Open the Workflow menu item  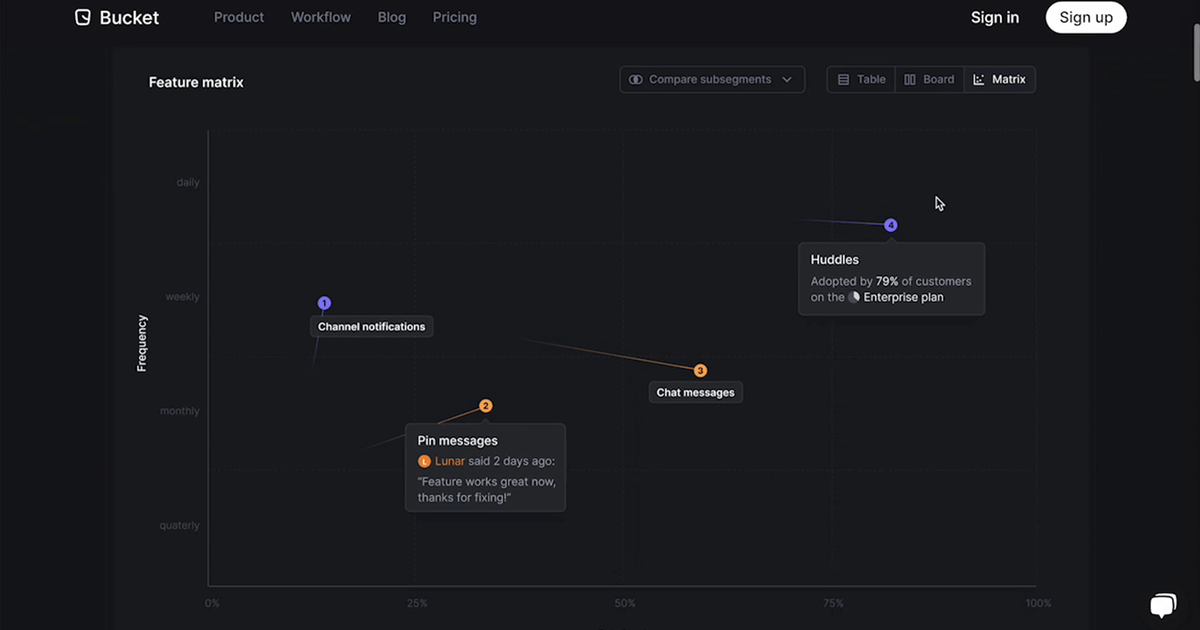click(321, 17)
